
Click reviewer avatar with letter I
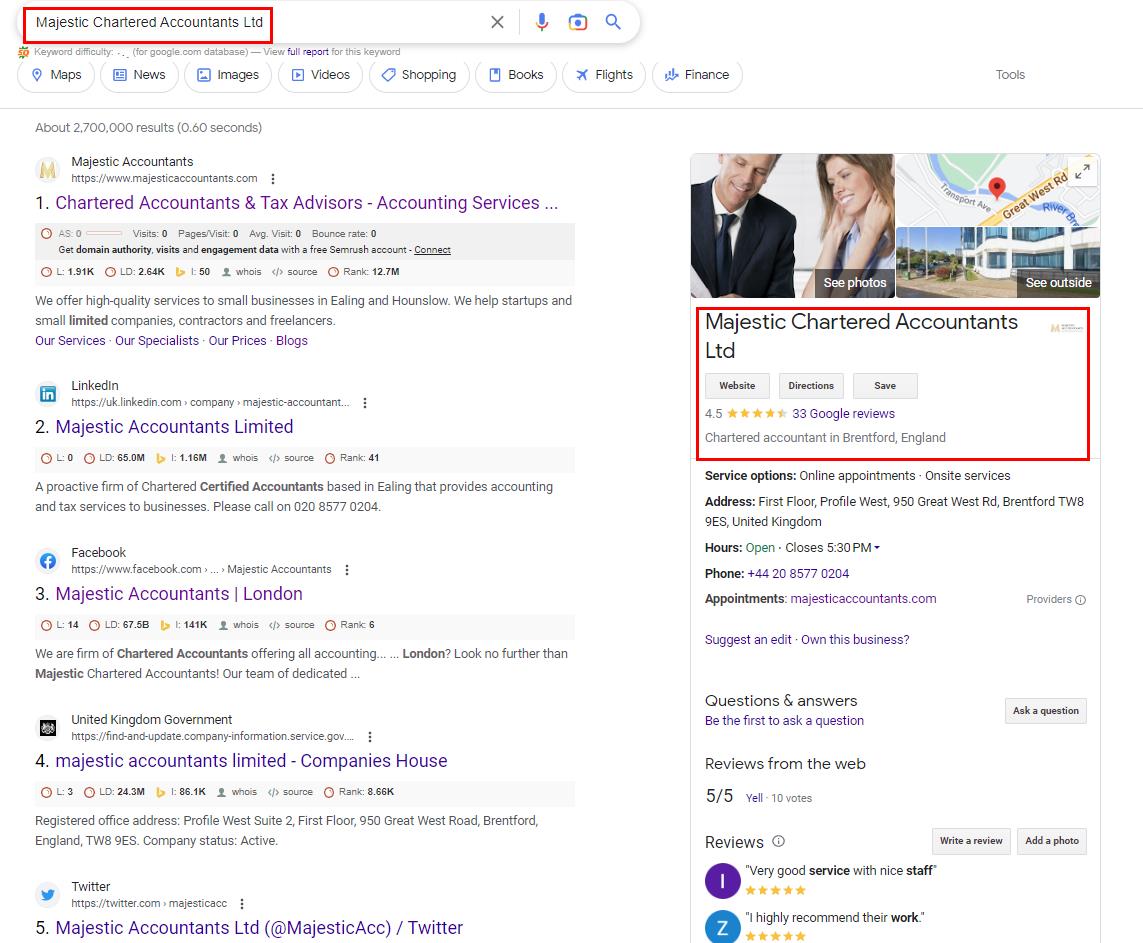[x=722, y=880]
